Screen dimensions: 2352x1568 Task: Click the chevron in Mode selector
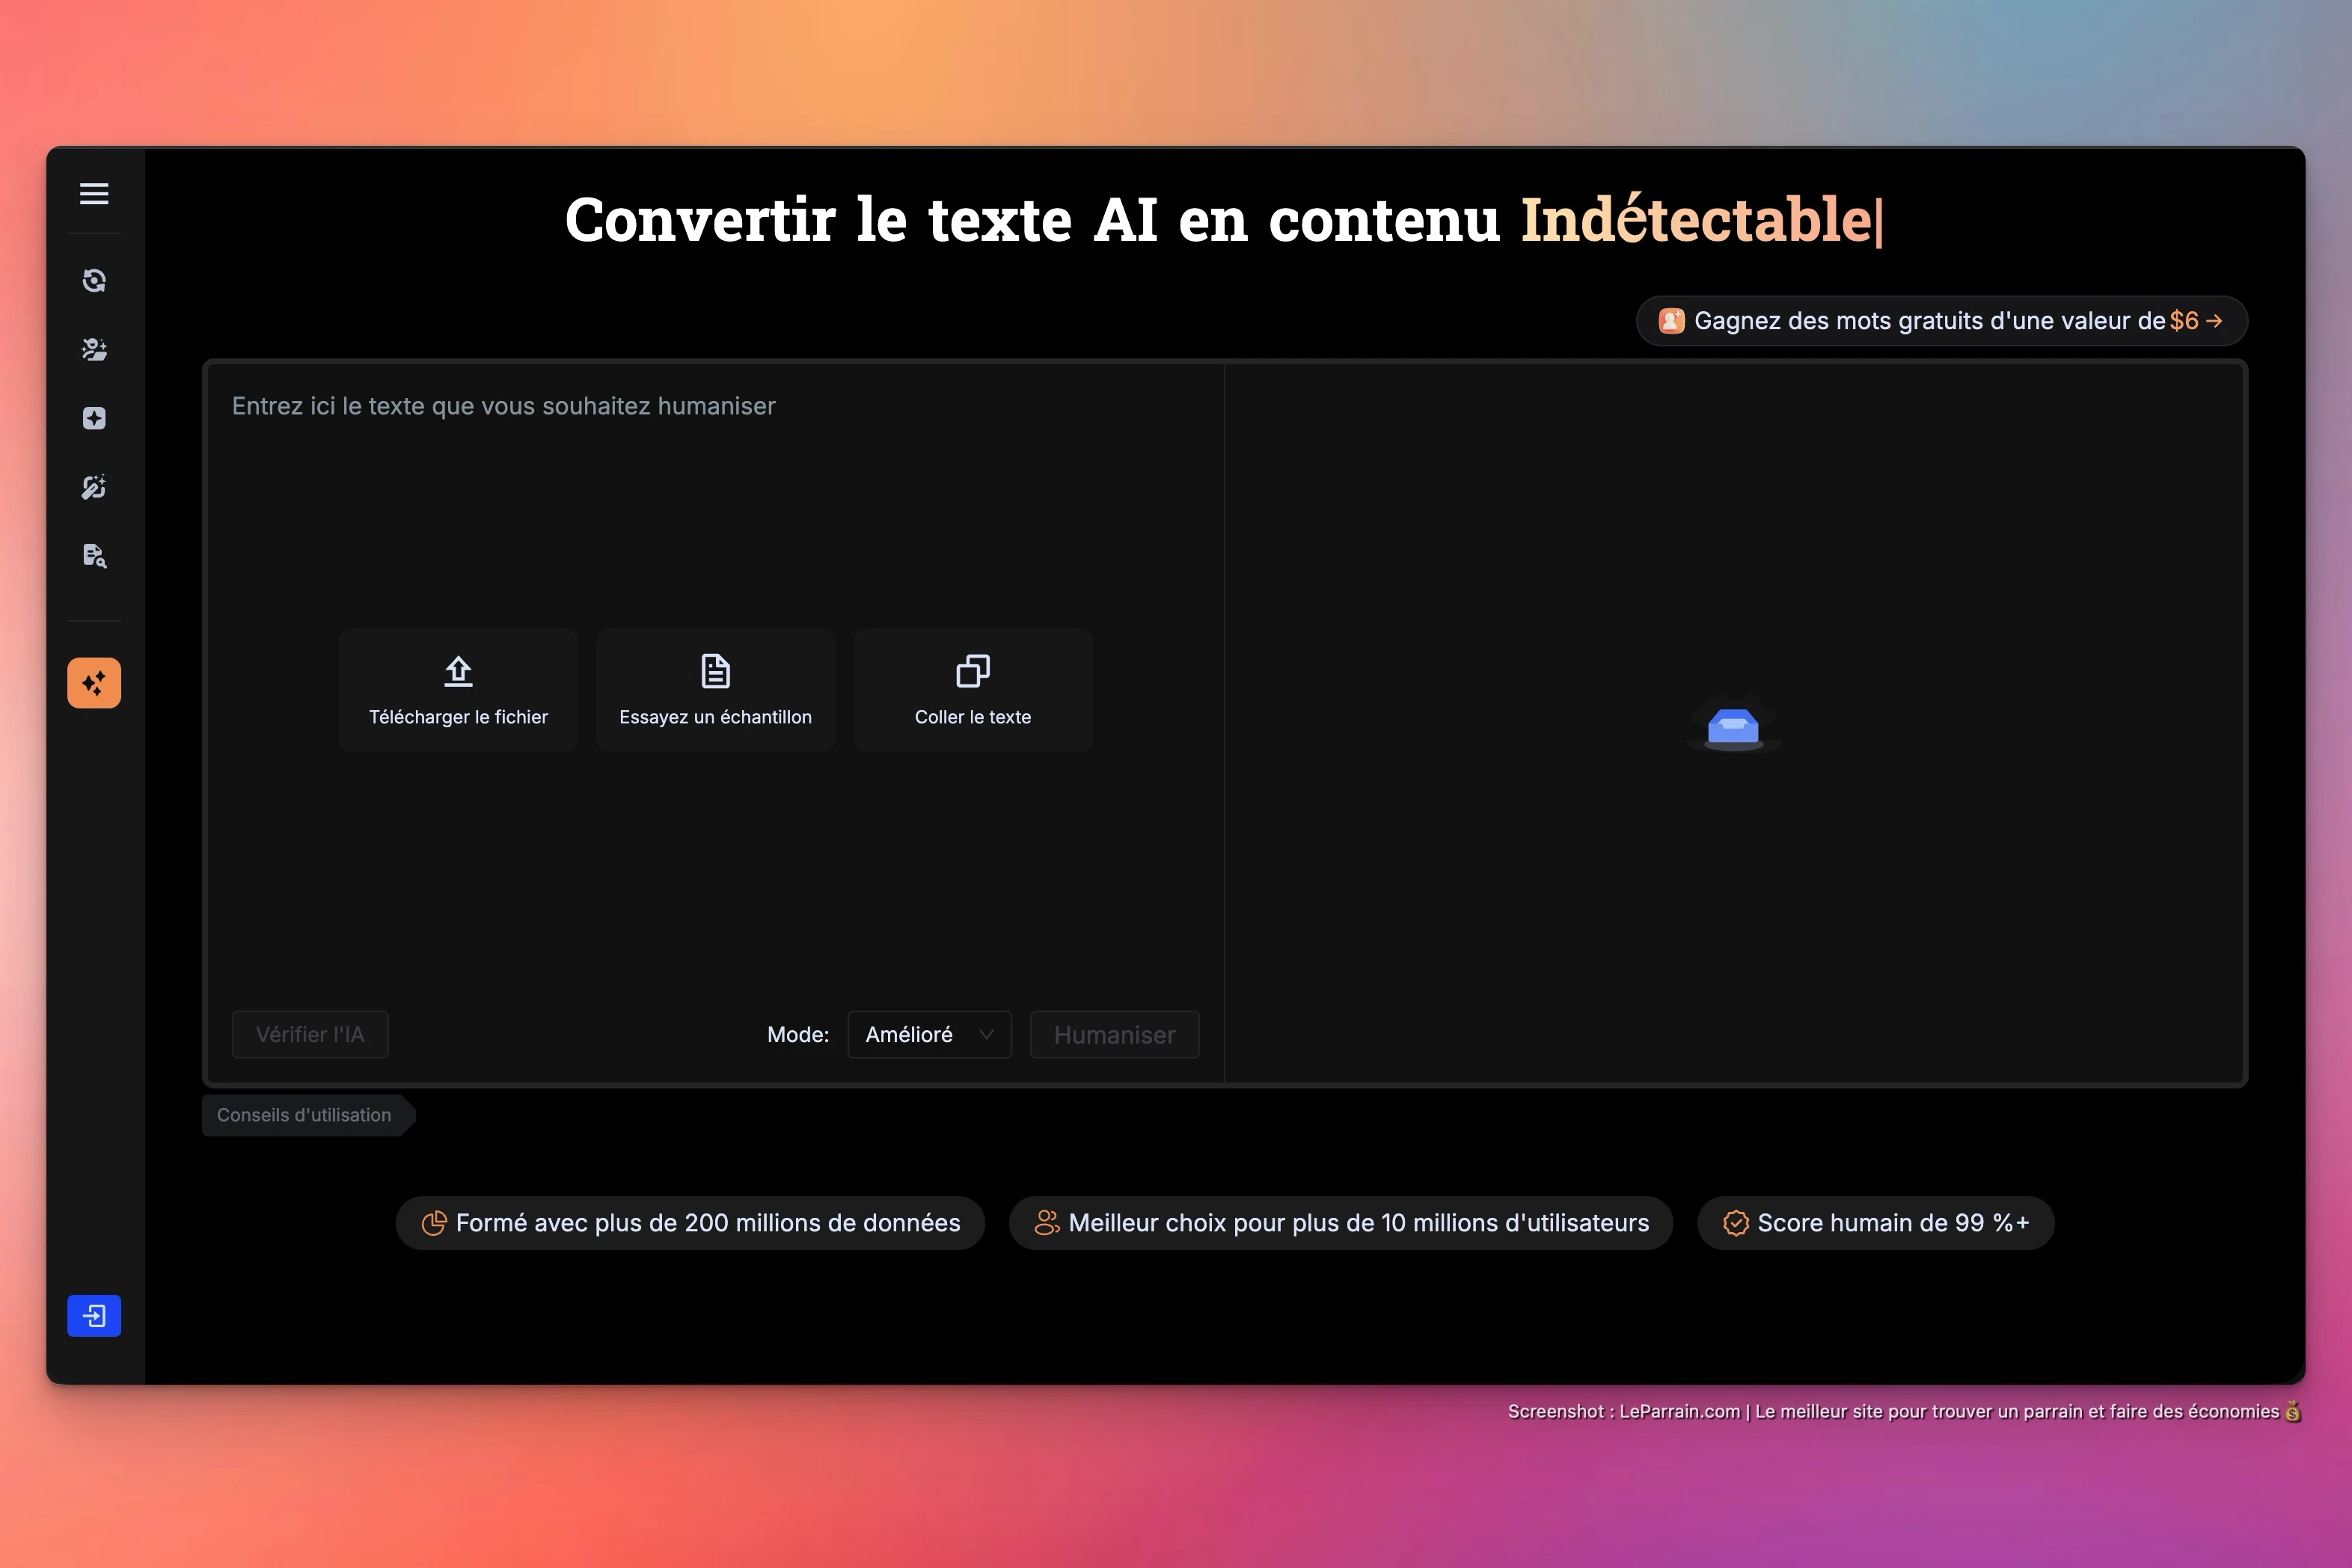pos(986,1035)
